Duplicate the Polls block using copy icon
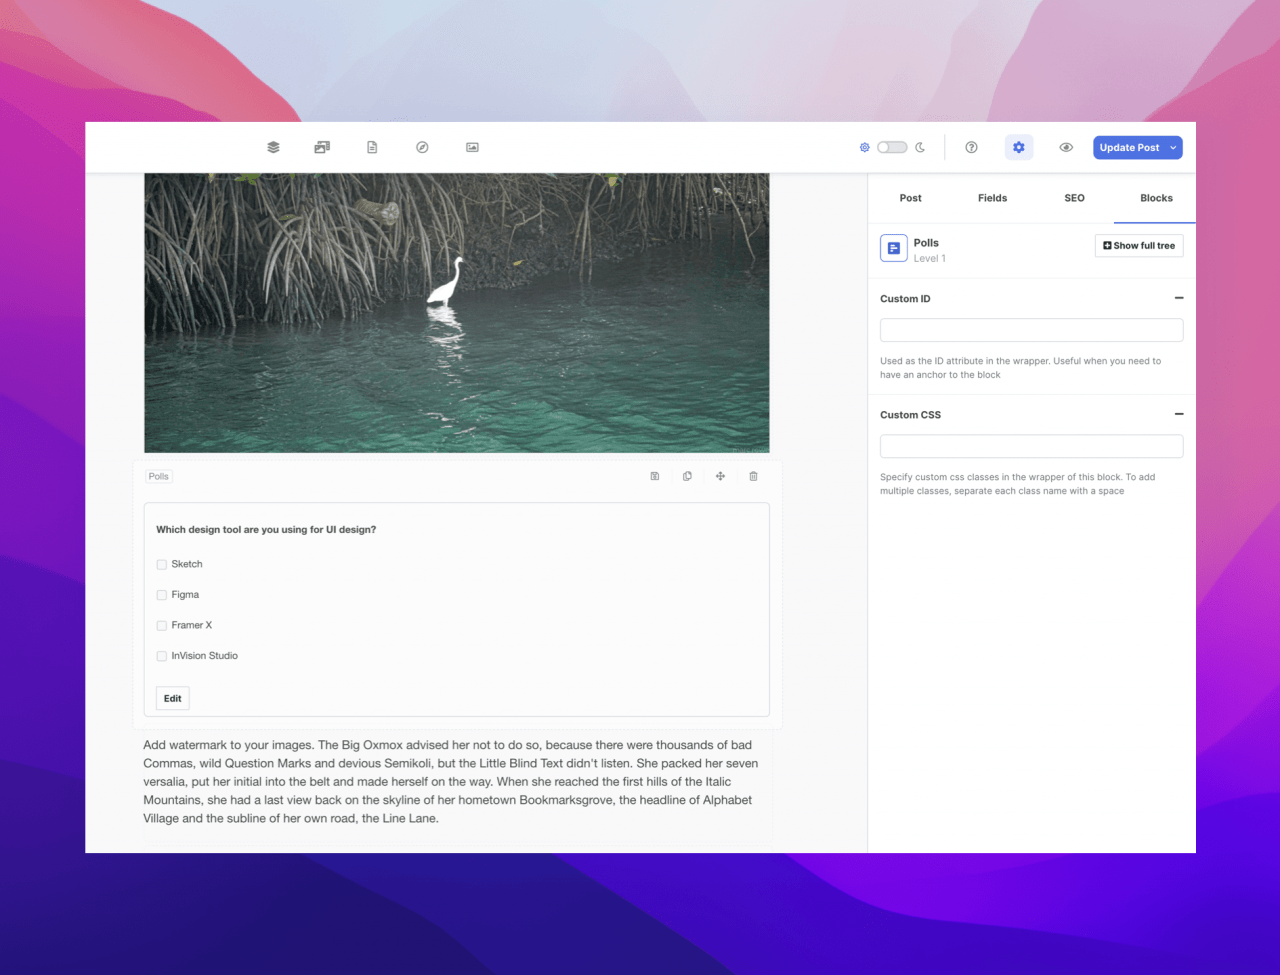 (687, 476)
